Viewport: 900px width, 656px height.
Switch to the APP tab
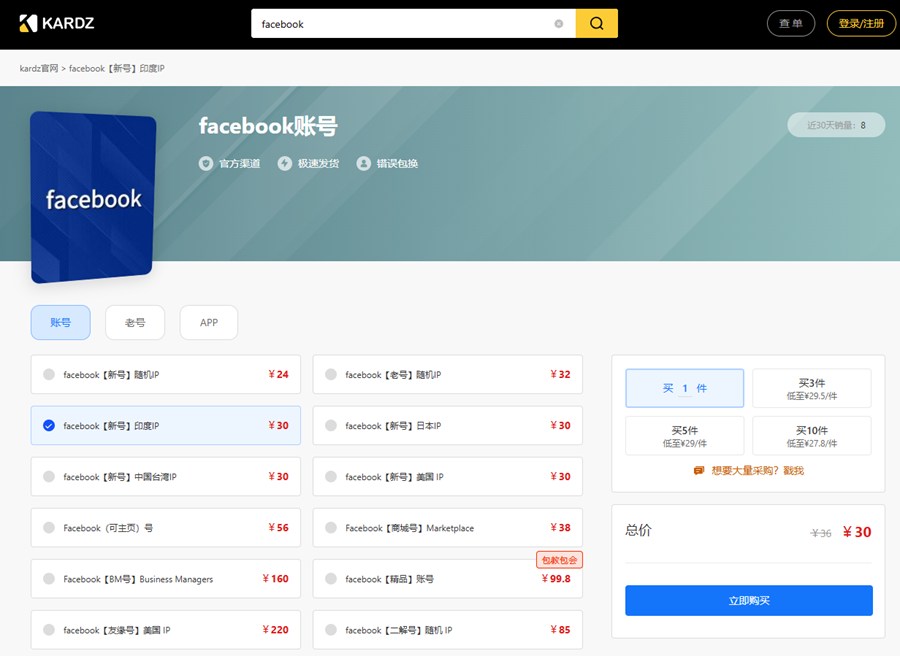point(209,323)
